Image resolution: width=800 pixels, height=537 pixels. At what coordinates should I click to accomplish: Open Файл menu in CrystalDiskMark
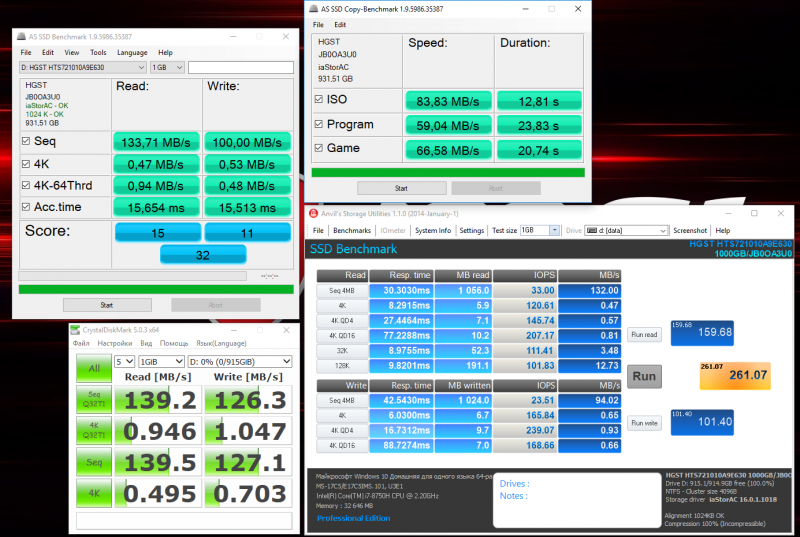[81, 343]
